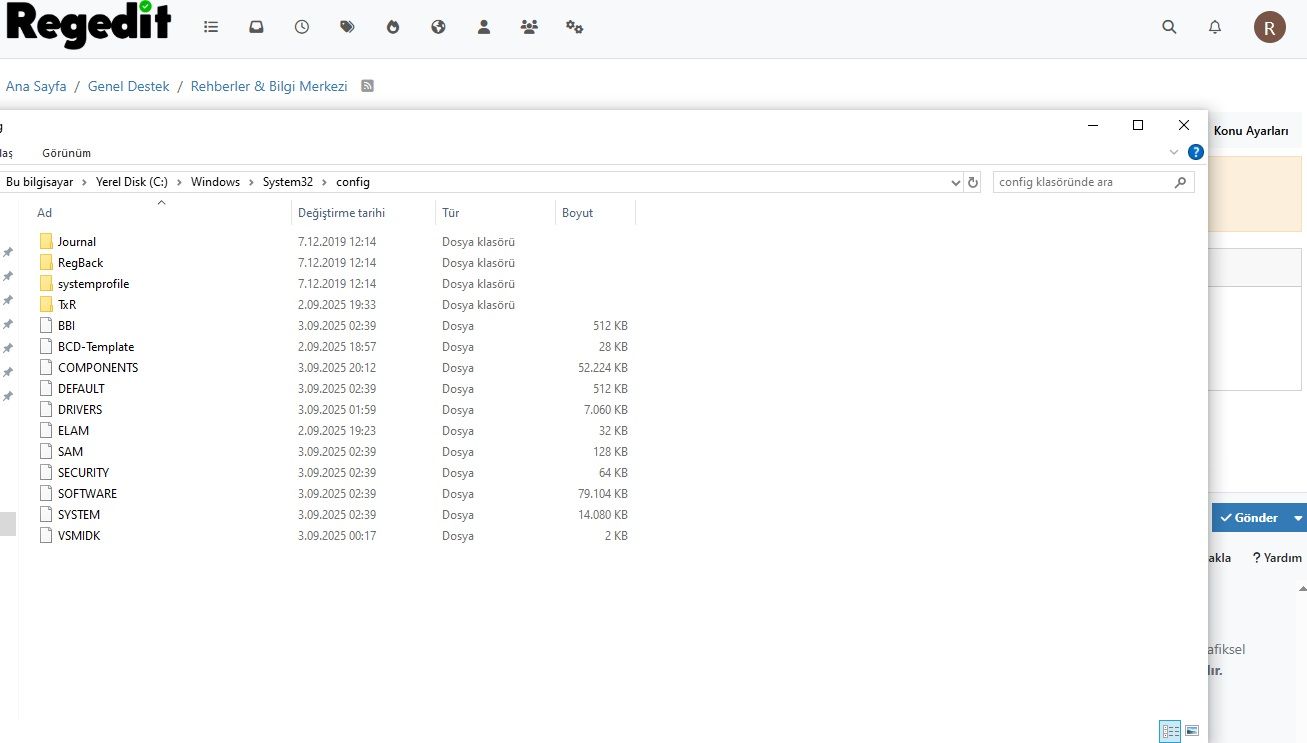Open the Görünüm ribbon tab
The height and width of the screenshot is (743, 1307).
coord(66,153)
